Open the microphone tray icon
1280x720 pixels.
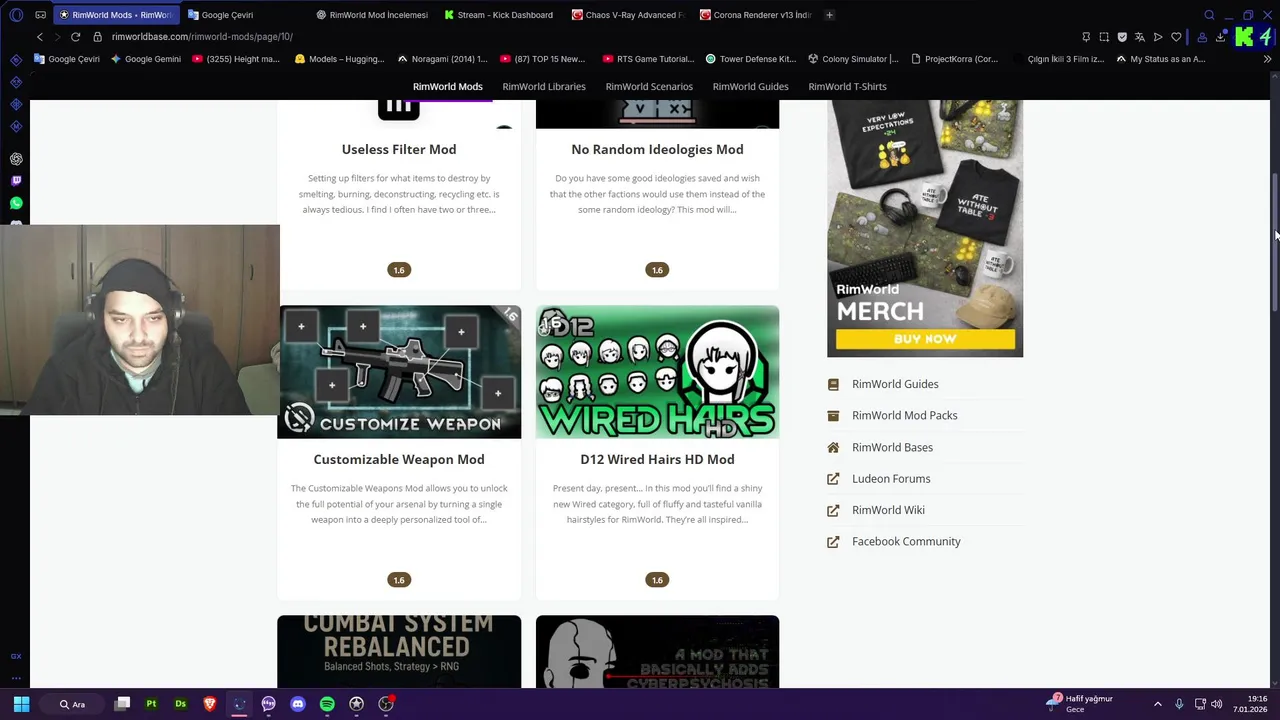point(1179,704)
